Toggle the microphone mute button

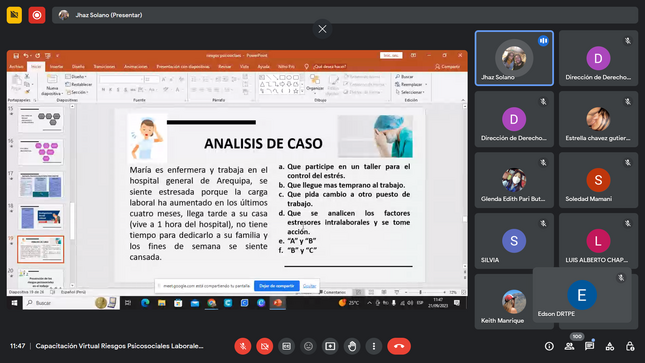243,346
